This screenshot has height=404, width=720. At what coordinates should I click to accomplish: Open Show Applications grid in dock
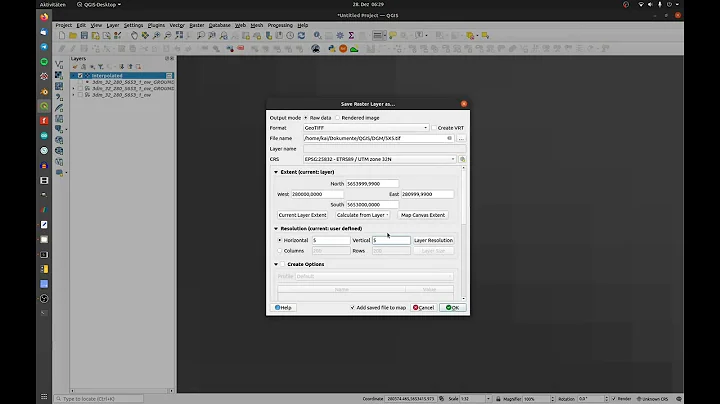(x=44, y=397)
